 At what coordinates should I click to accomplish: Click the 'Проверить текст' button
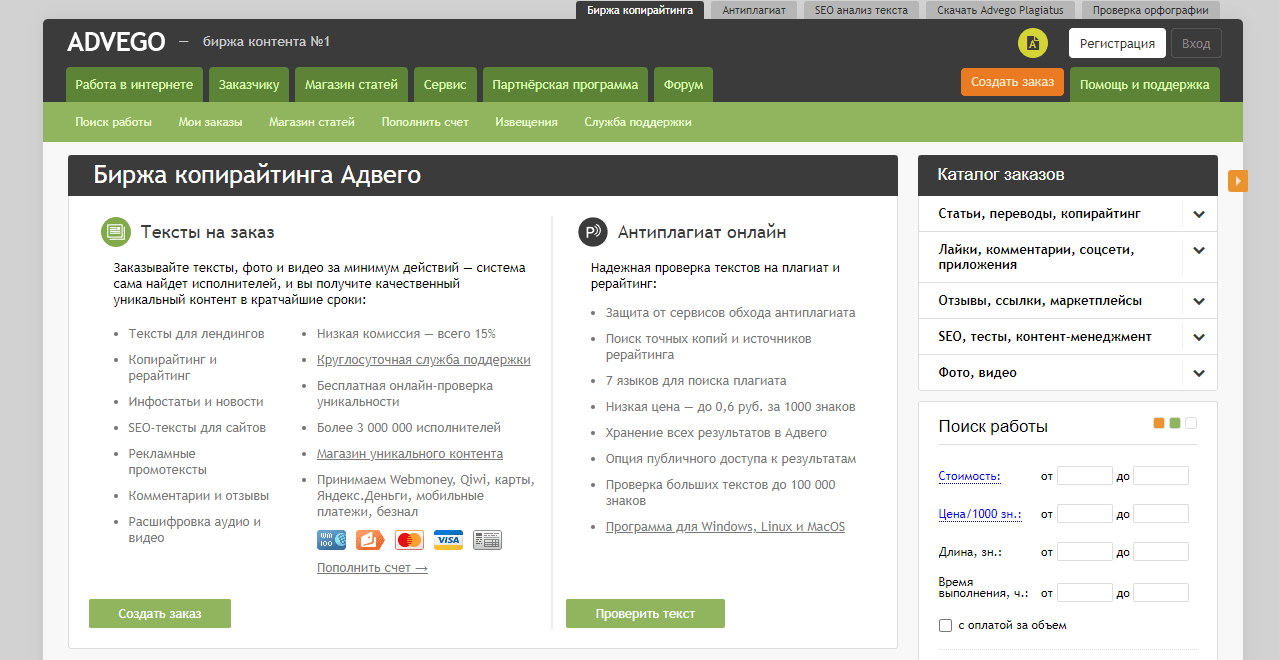[x=645, y=613]
